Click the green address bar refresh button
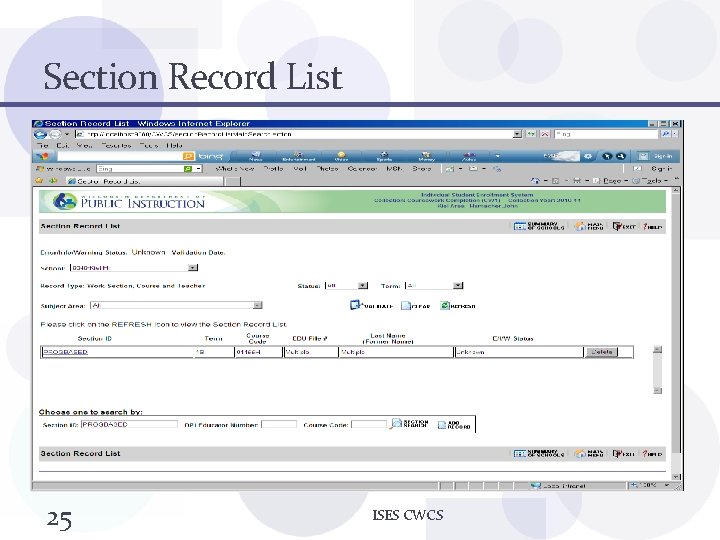Screen dimensions: 720x540 tap(531, 134)
